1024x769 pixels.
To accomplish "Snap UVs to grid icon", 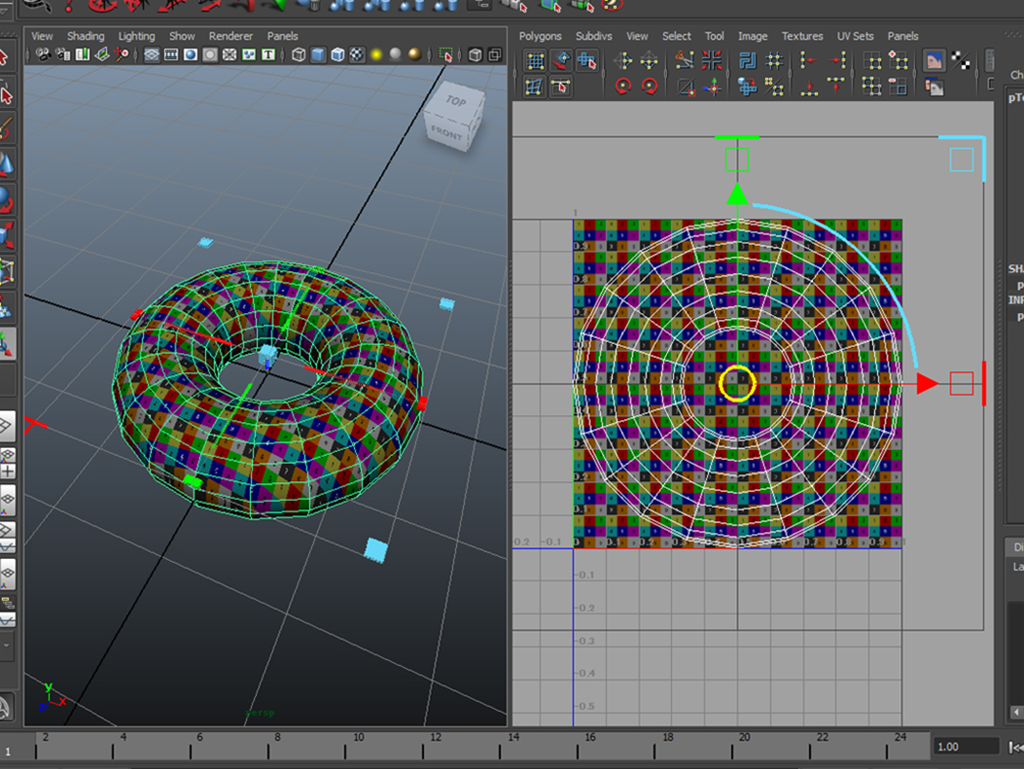I will click(x=775, y=62).
